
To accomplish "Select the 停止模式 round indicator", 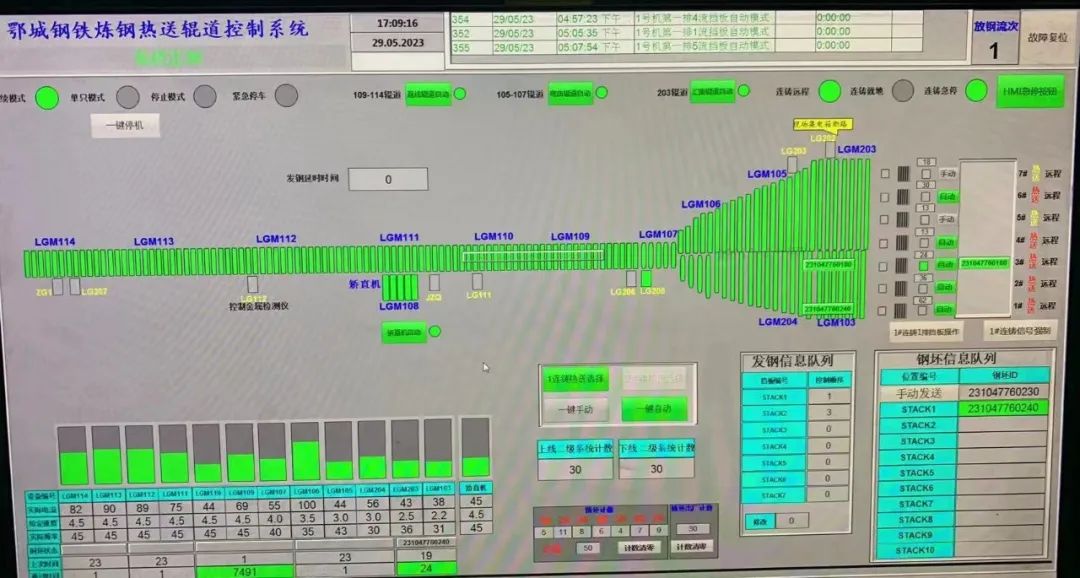I will point(205,96).
